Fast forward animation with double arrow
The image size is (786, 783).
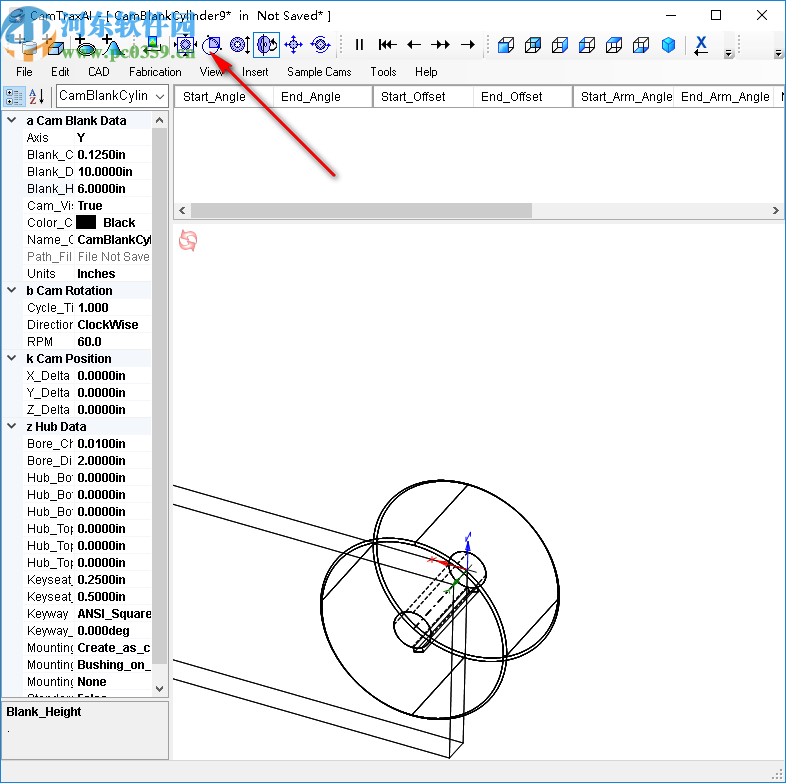tap(441, 45)
